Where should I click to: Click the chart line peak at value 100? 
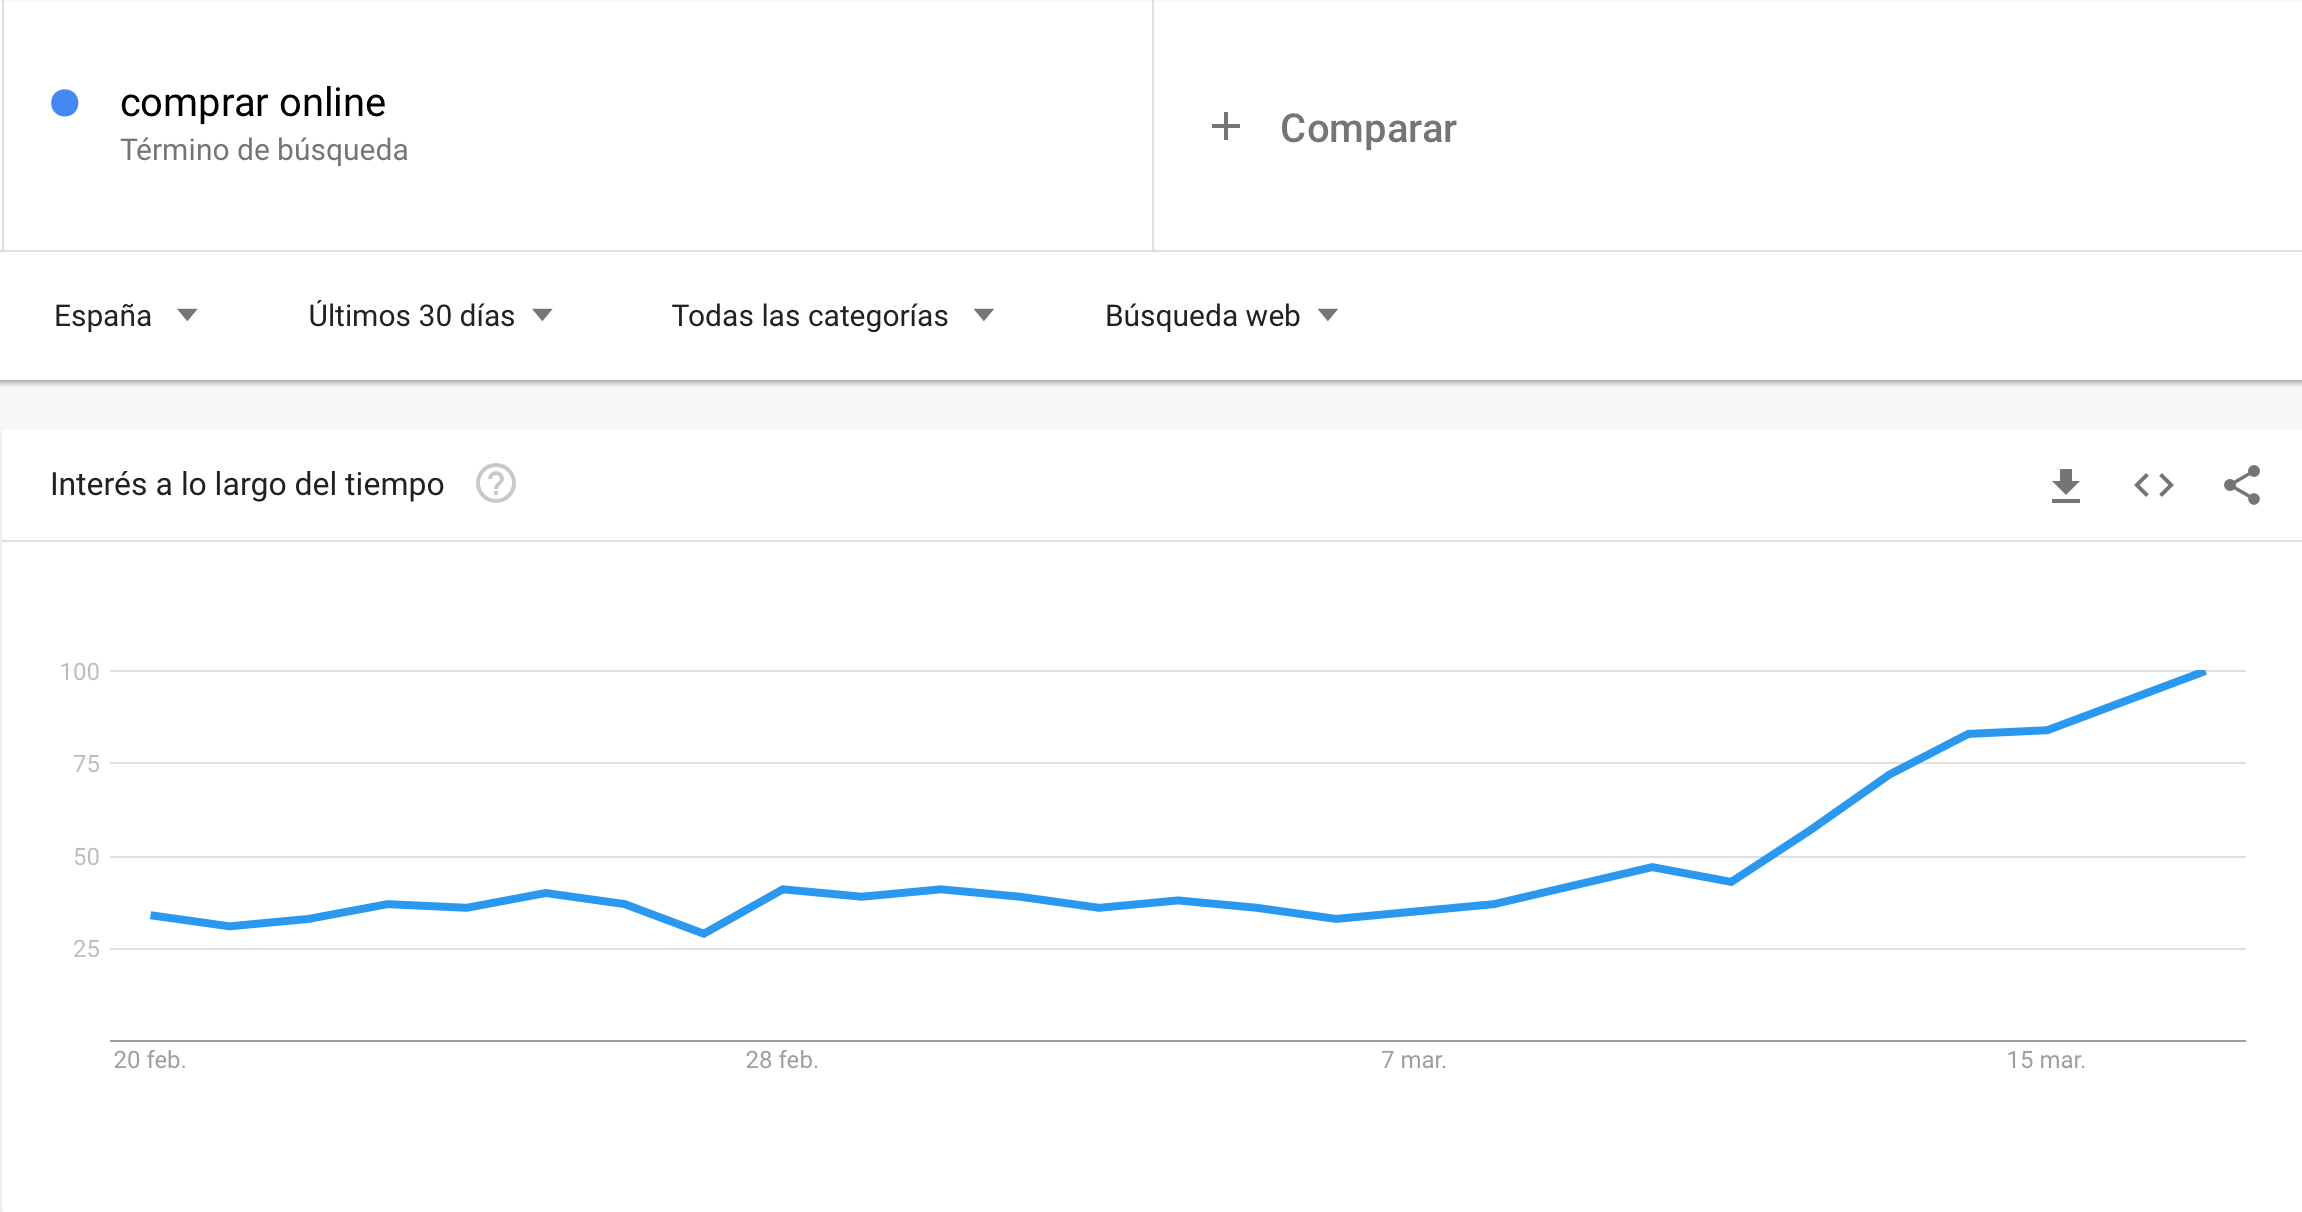[x=2203, y=673]
